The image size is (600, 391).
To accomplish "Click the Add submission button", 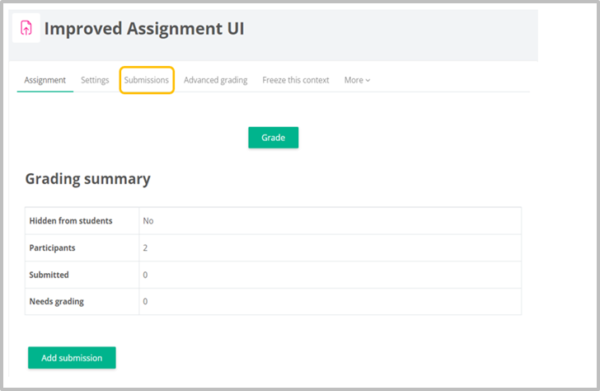I will point(72,358).
